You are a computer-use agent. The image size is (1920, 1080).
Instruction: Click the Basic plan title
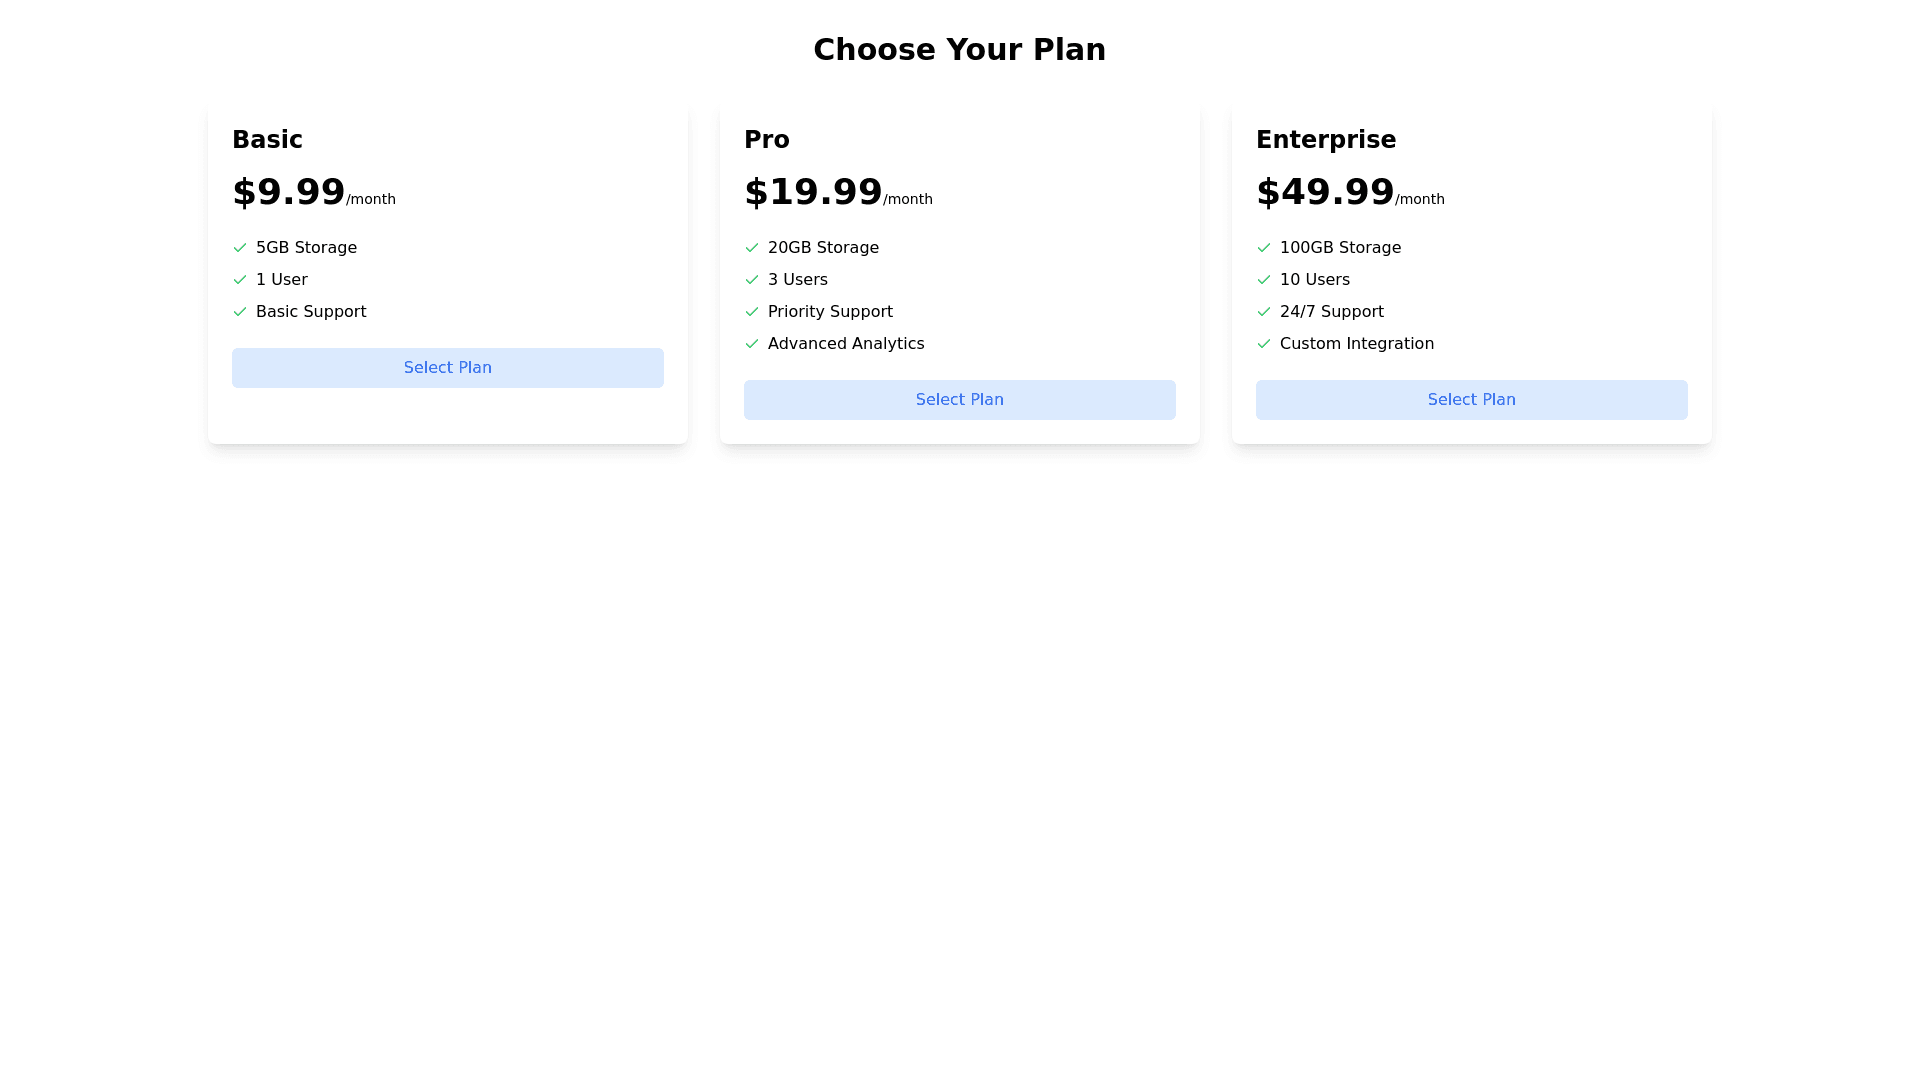267,140
